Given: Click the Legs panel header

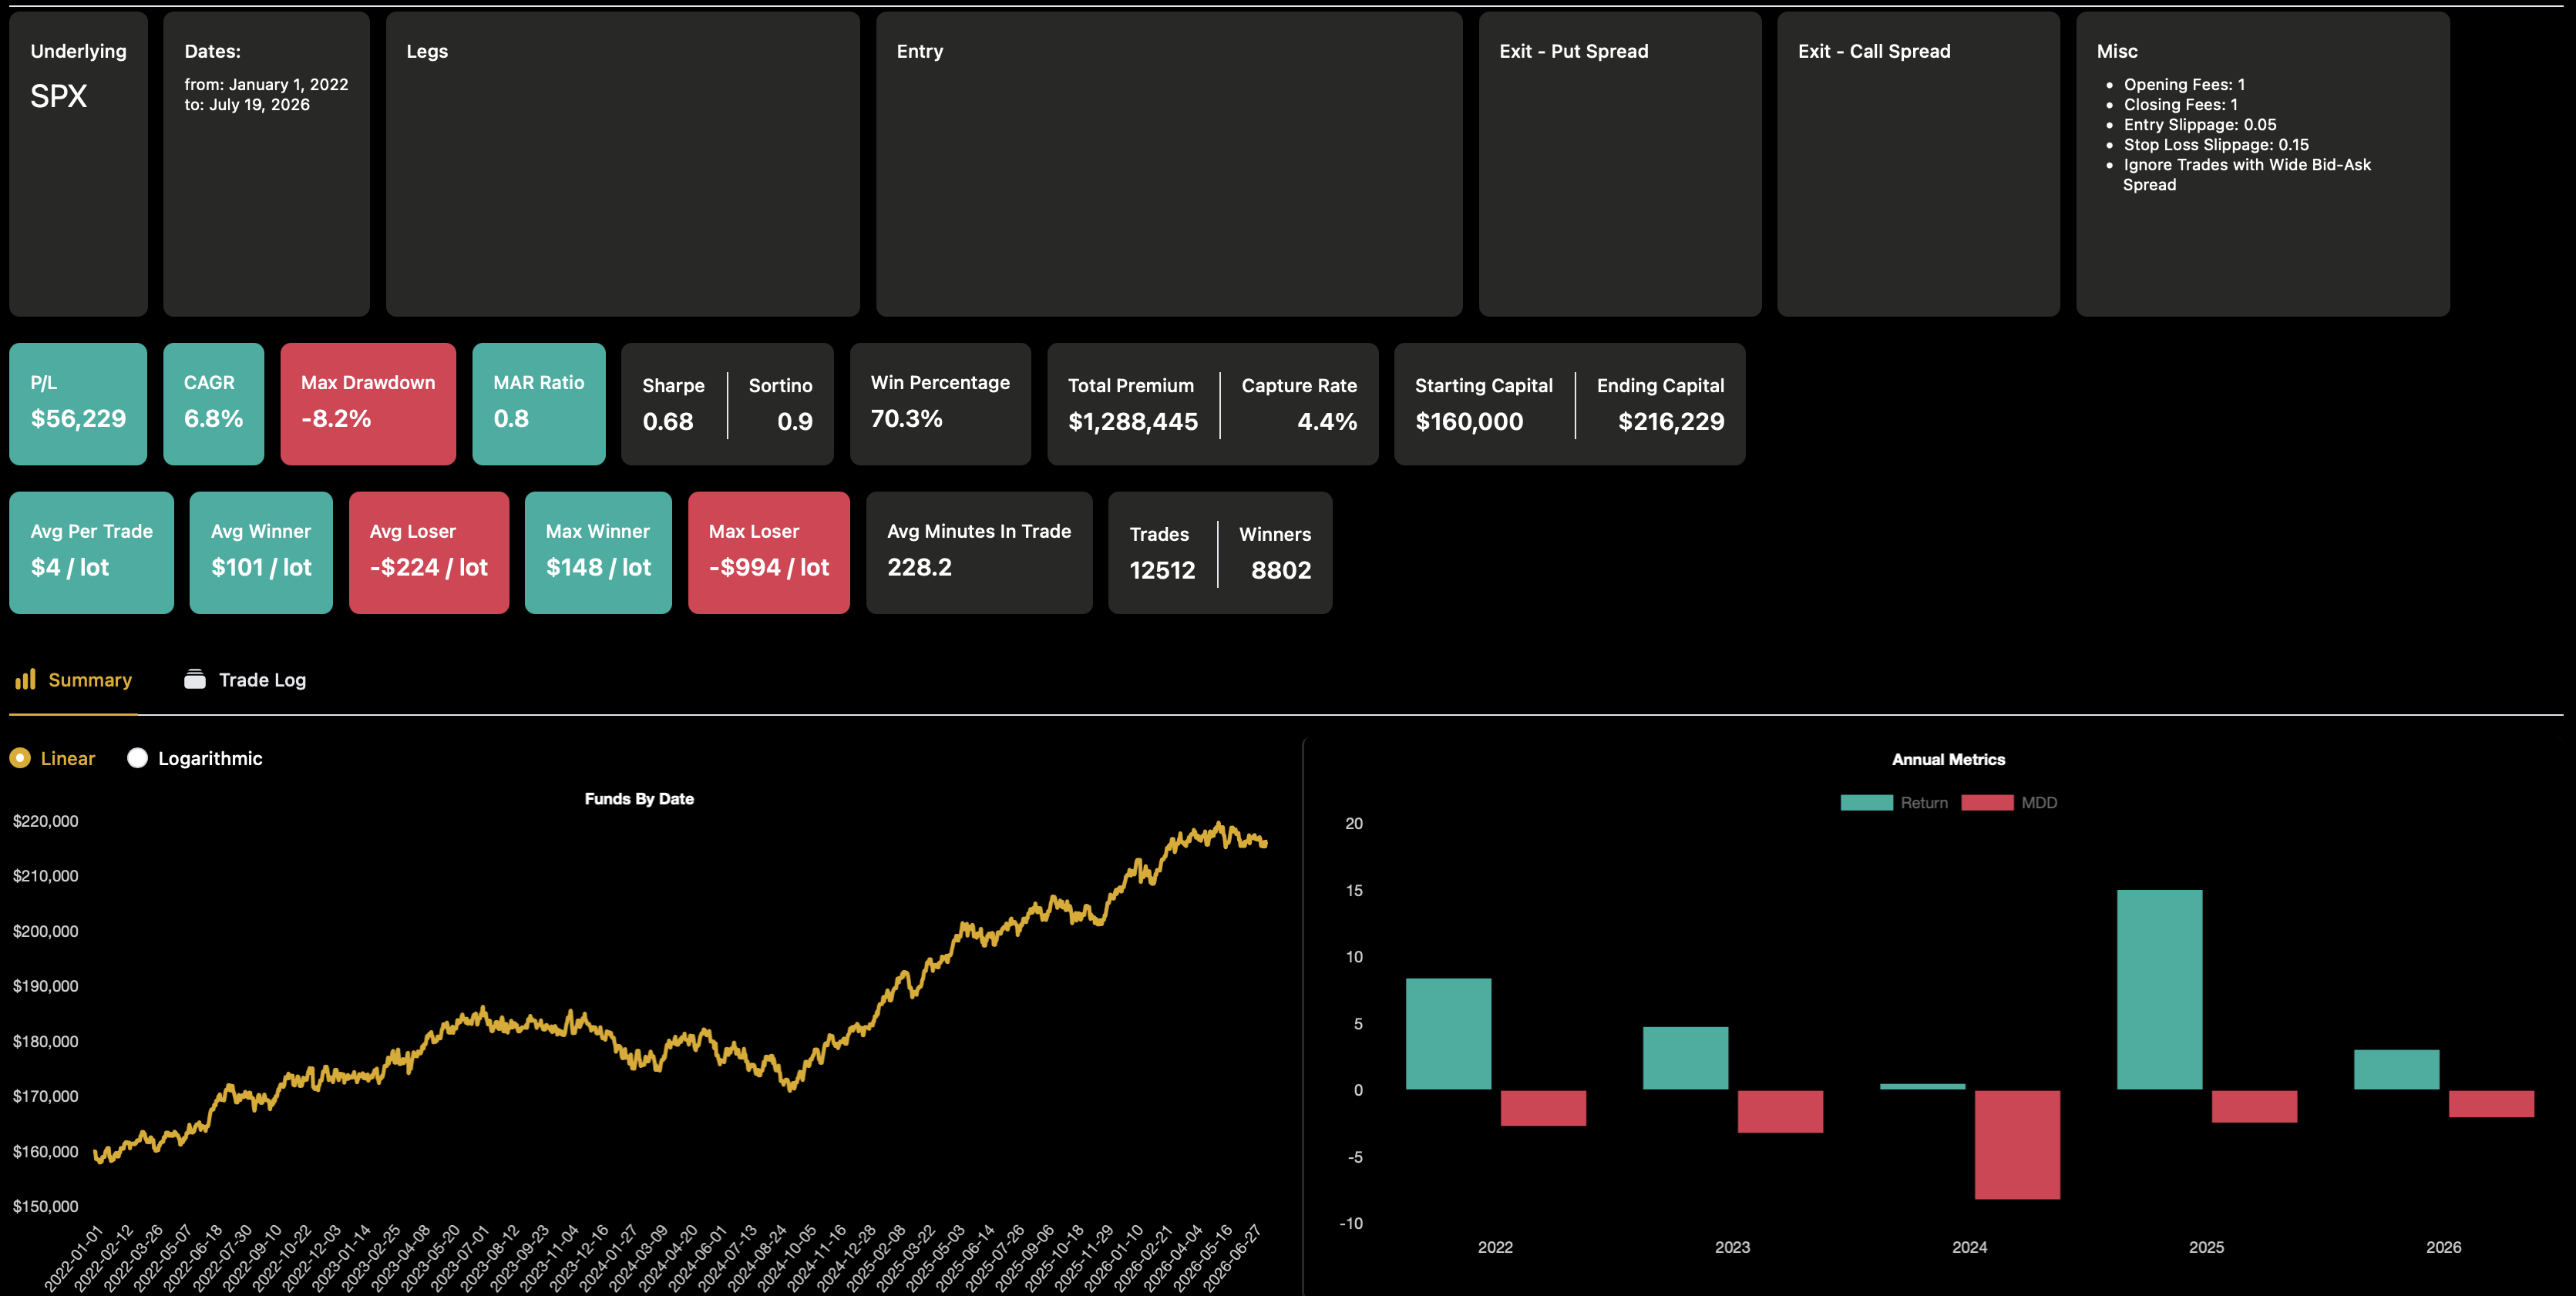Looking at the screenshot, I should [427, 51].
